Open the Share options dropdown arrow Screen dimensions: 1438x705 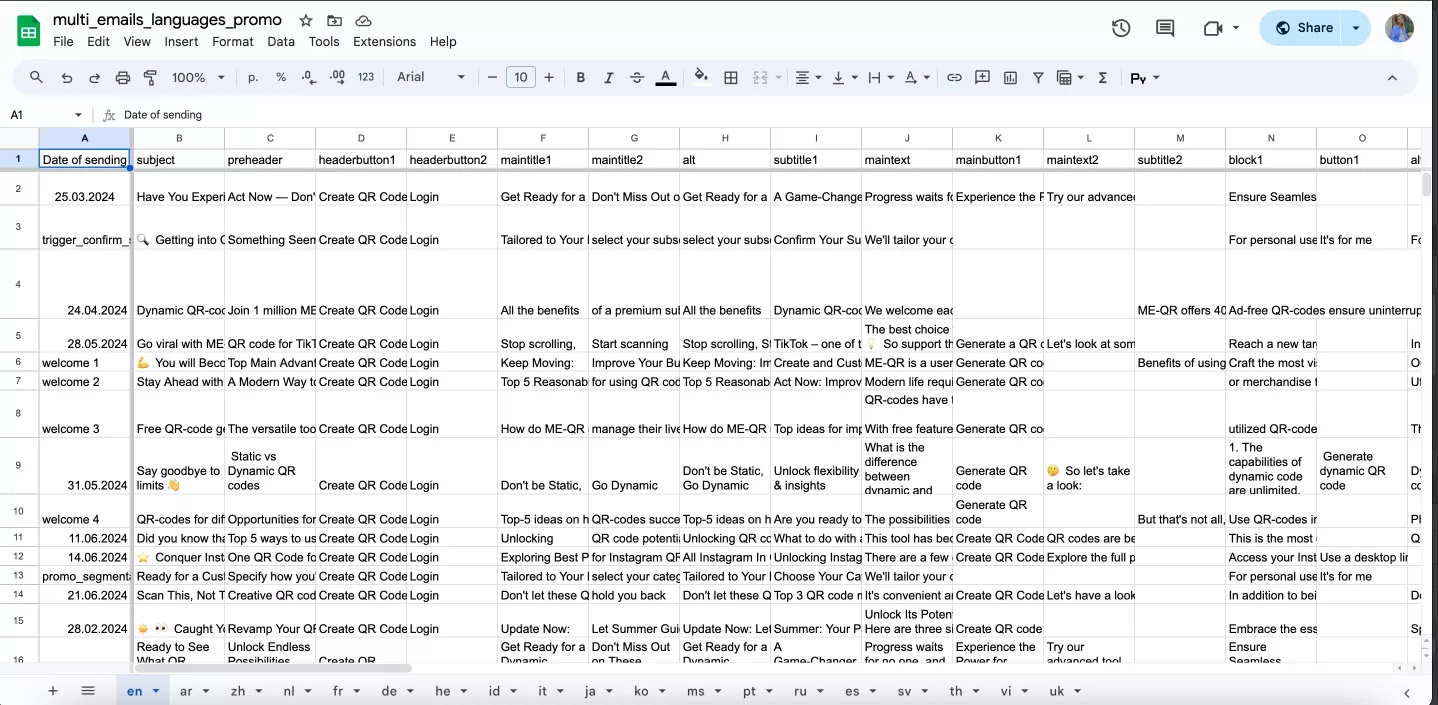point(1356,28)
